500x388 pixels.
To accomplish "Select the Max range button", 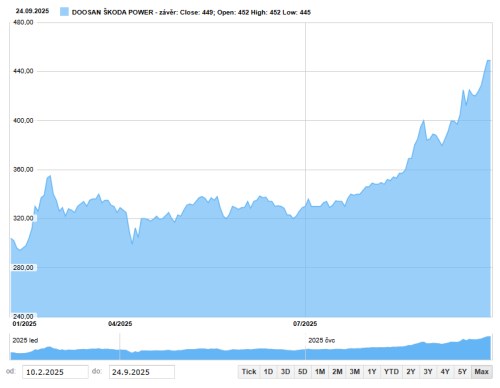I will [482, 372].
